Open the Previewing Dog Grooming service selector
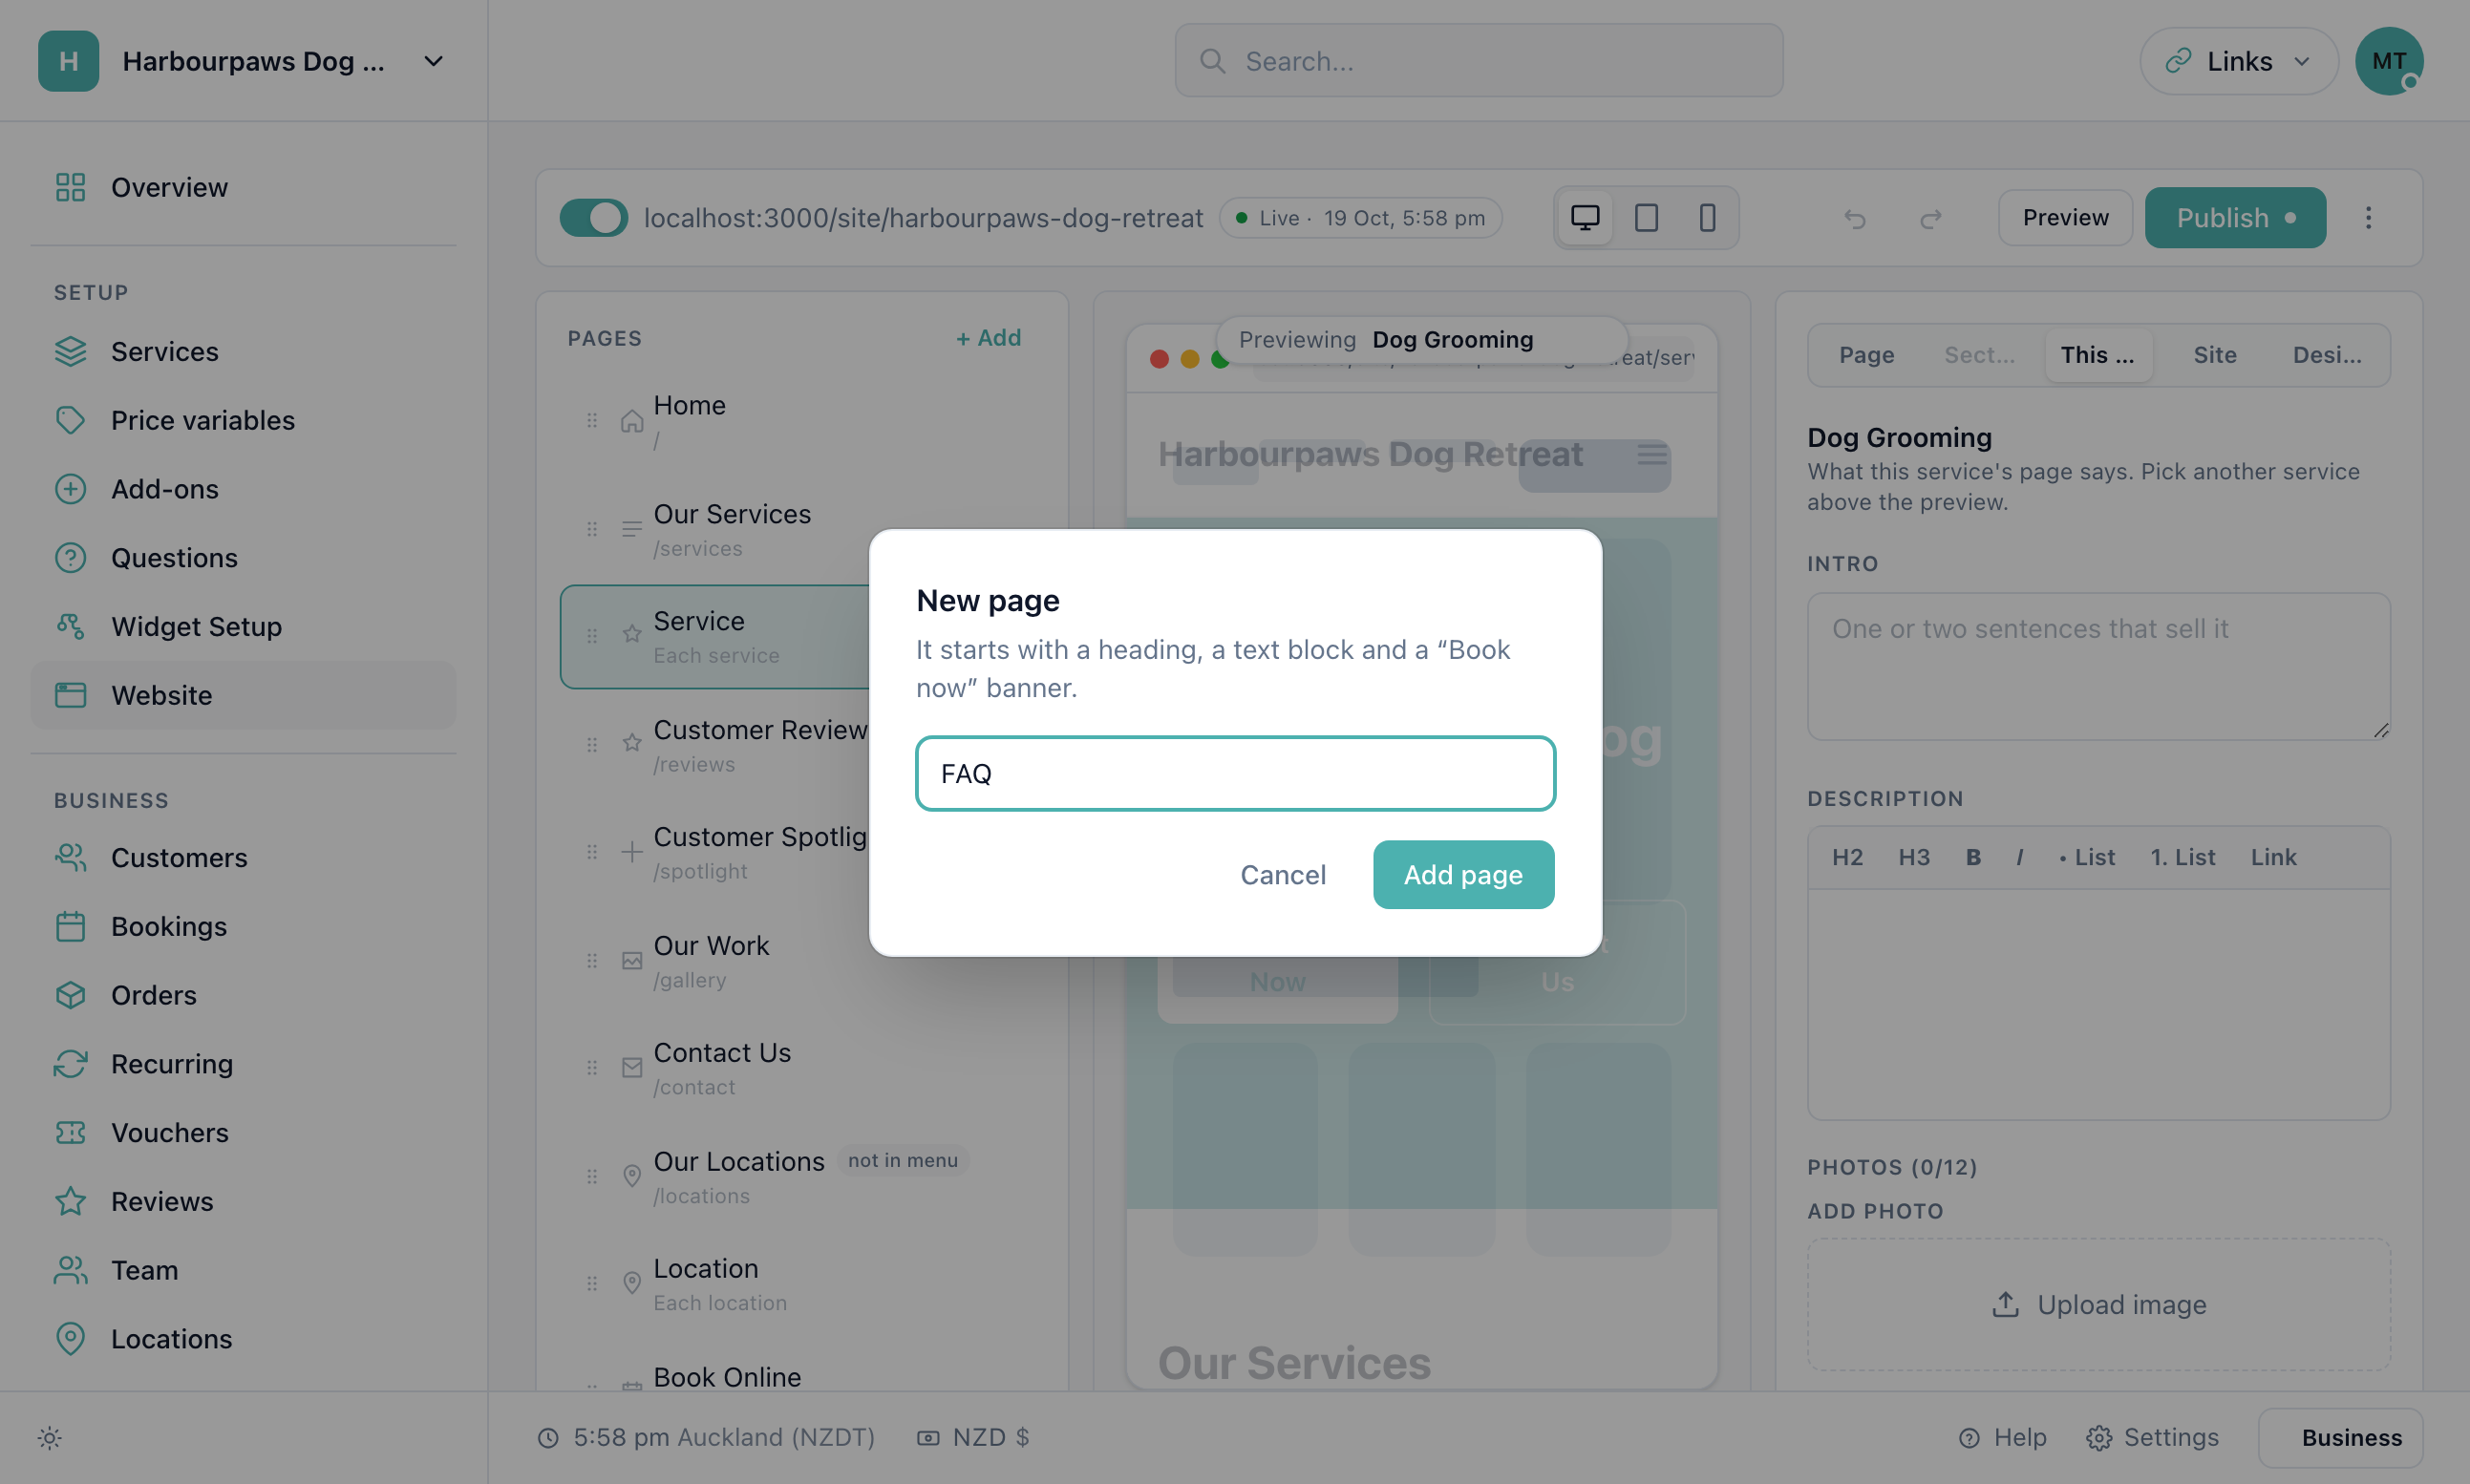The image size is (2470, 1484). [x=1421, y=340]
